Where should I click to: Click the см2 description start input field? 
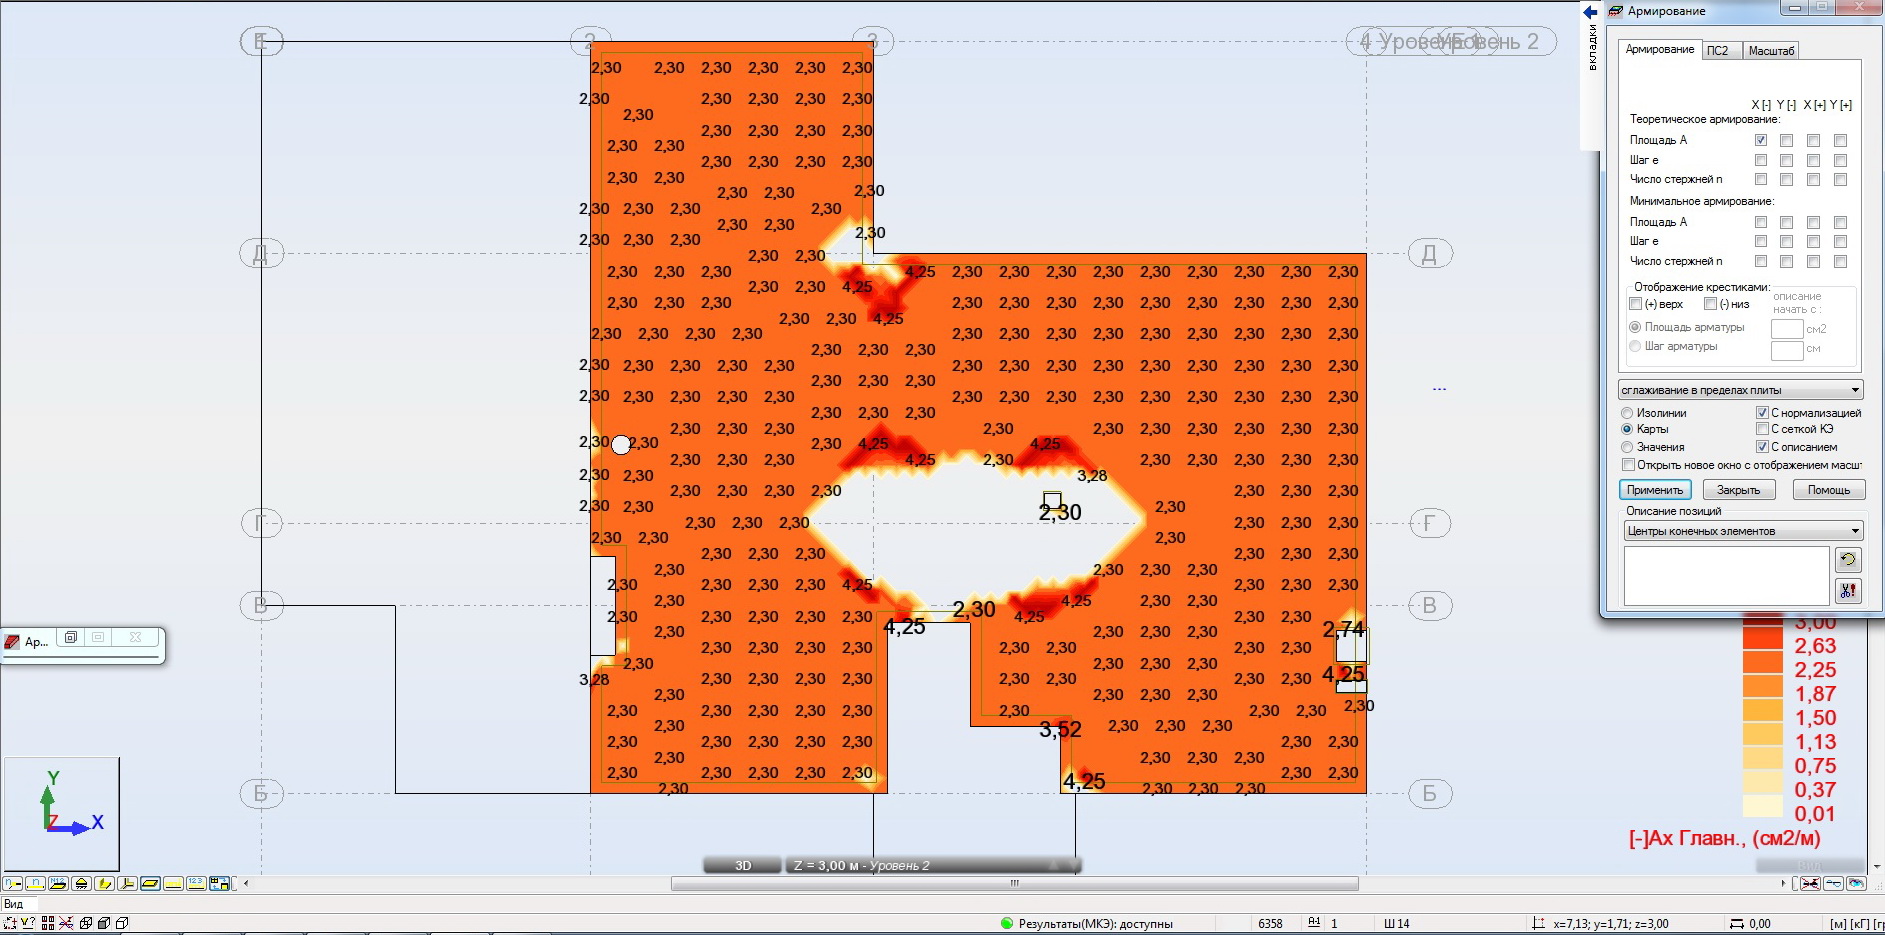coord(1787,329)
